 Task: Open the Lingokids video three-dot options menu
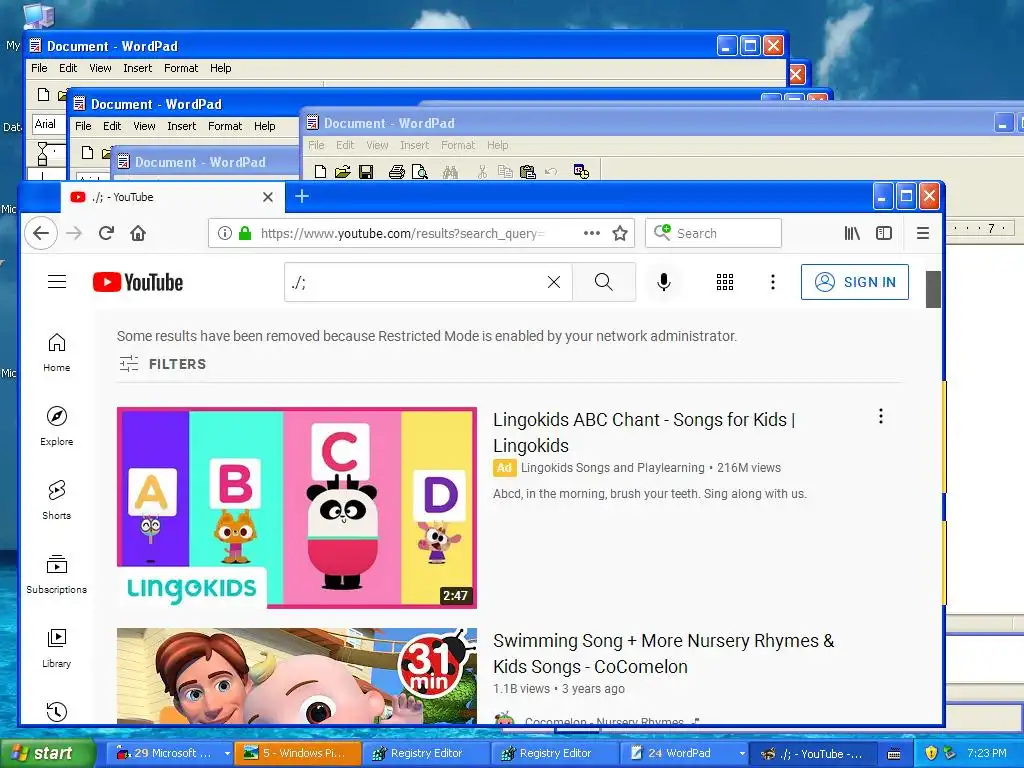pyautogui.click(x=880, y=416)
